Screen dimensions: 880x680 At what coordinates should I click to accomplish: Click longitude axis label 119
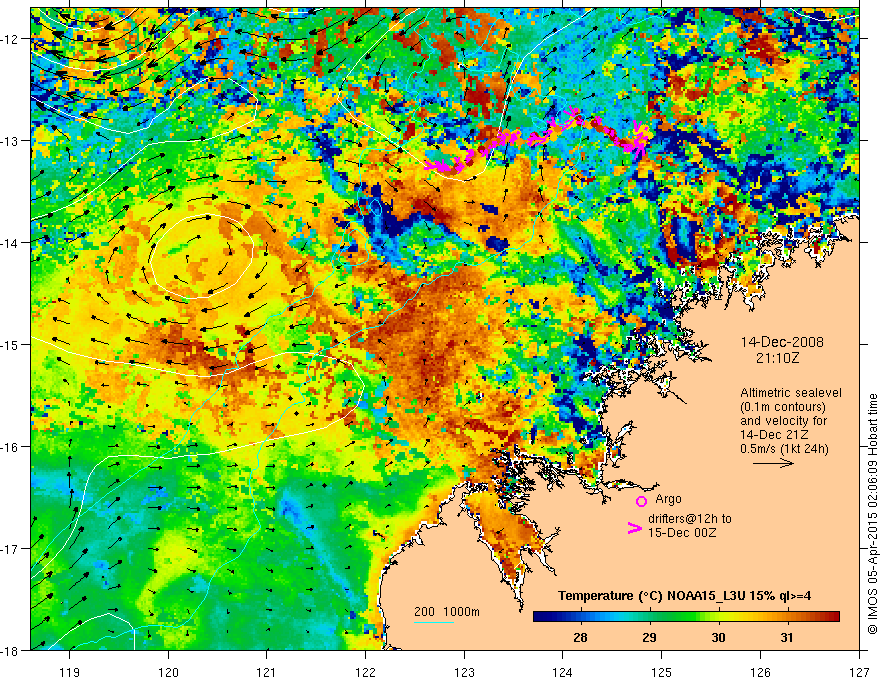click(70, 673)
